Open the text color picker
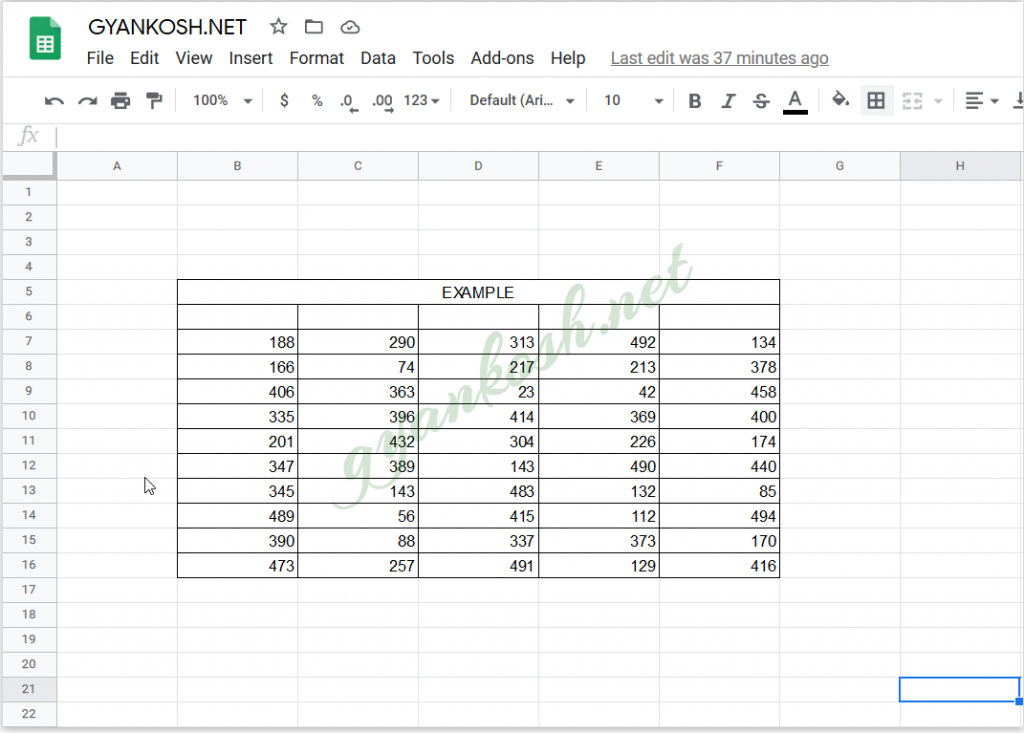 795,100
